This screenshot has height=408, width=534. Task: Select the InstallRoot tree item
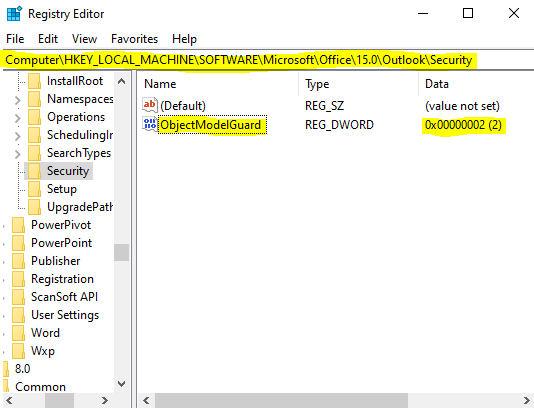[75, 81]
